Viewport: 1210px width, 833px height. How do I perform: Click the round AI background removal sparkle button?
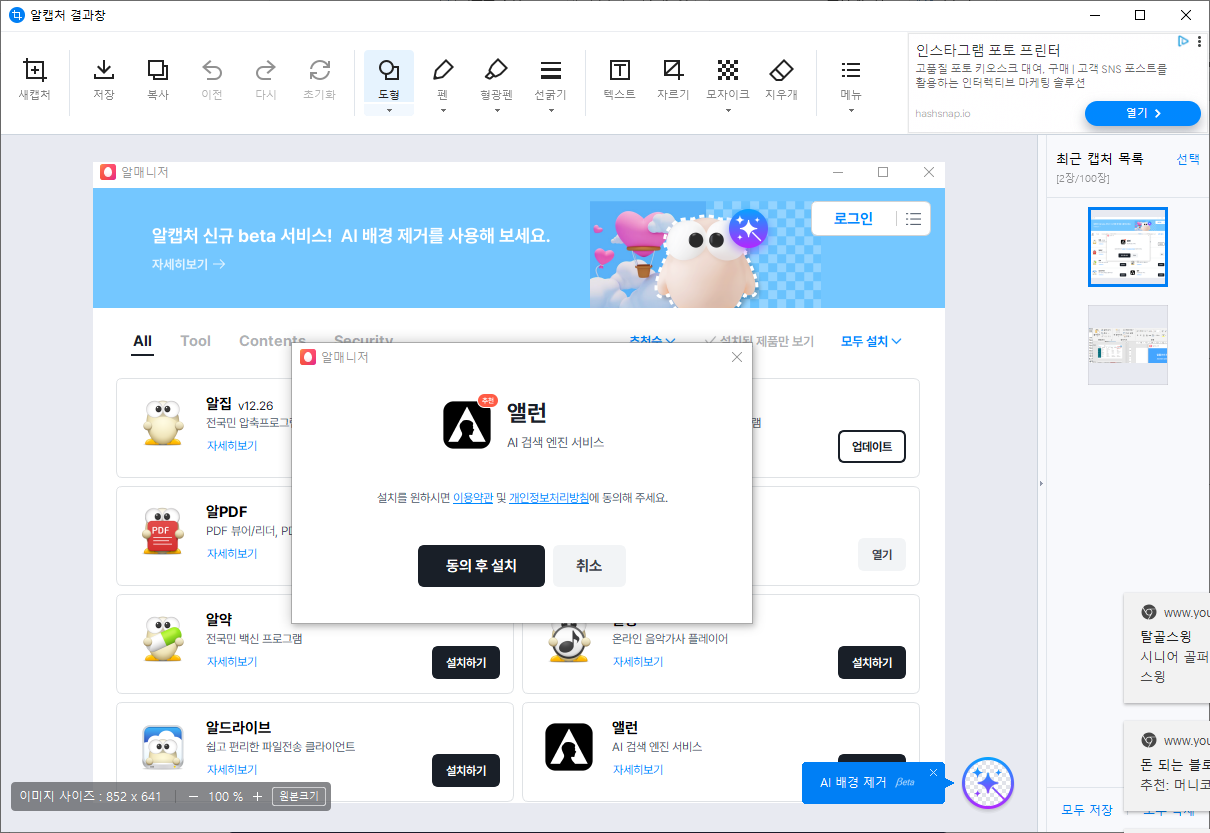tap(988, 783)
